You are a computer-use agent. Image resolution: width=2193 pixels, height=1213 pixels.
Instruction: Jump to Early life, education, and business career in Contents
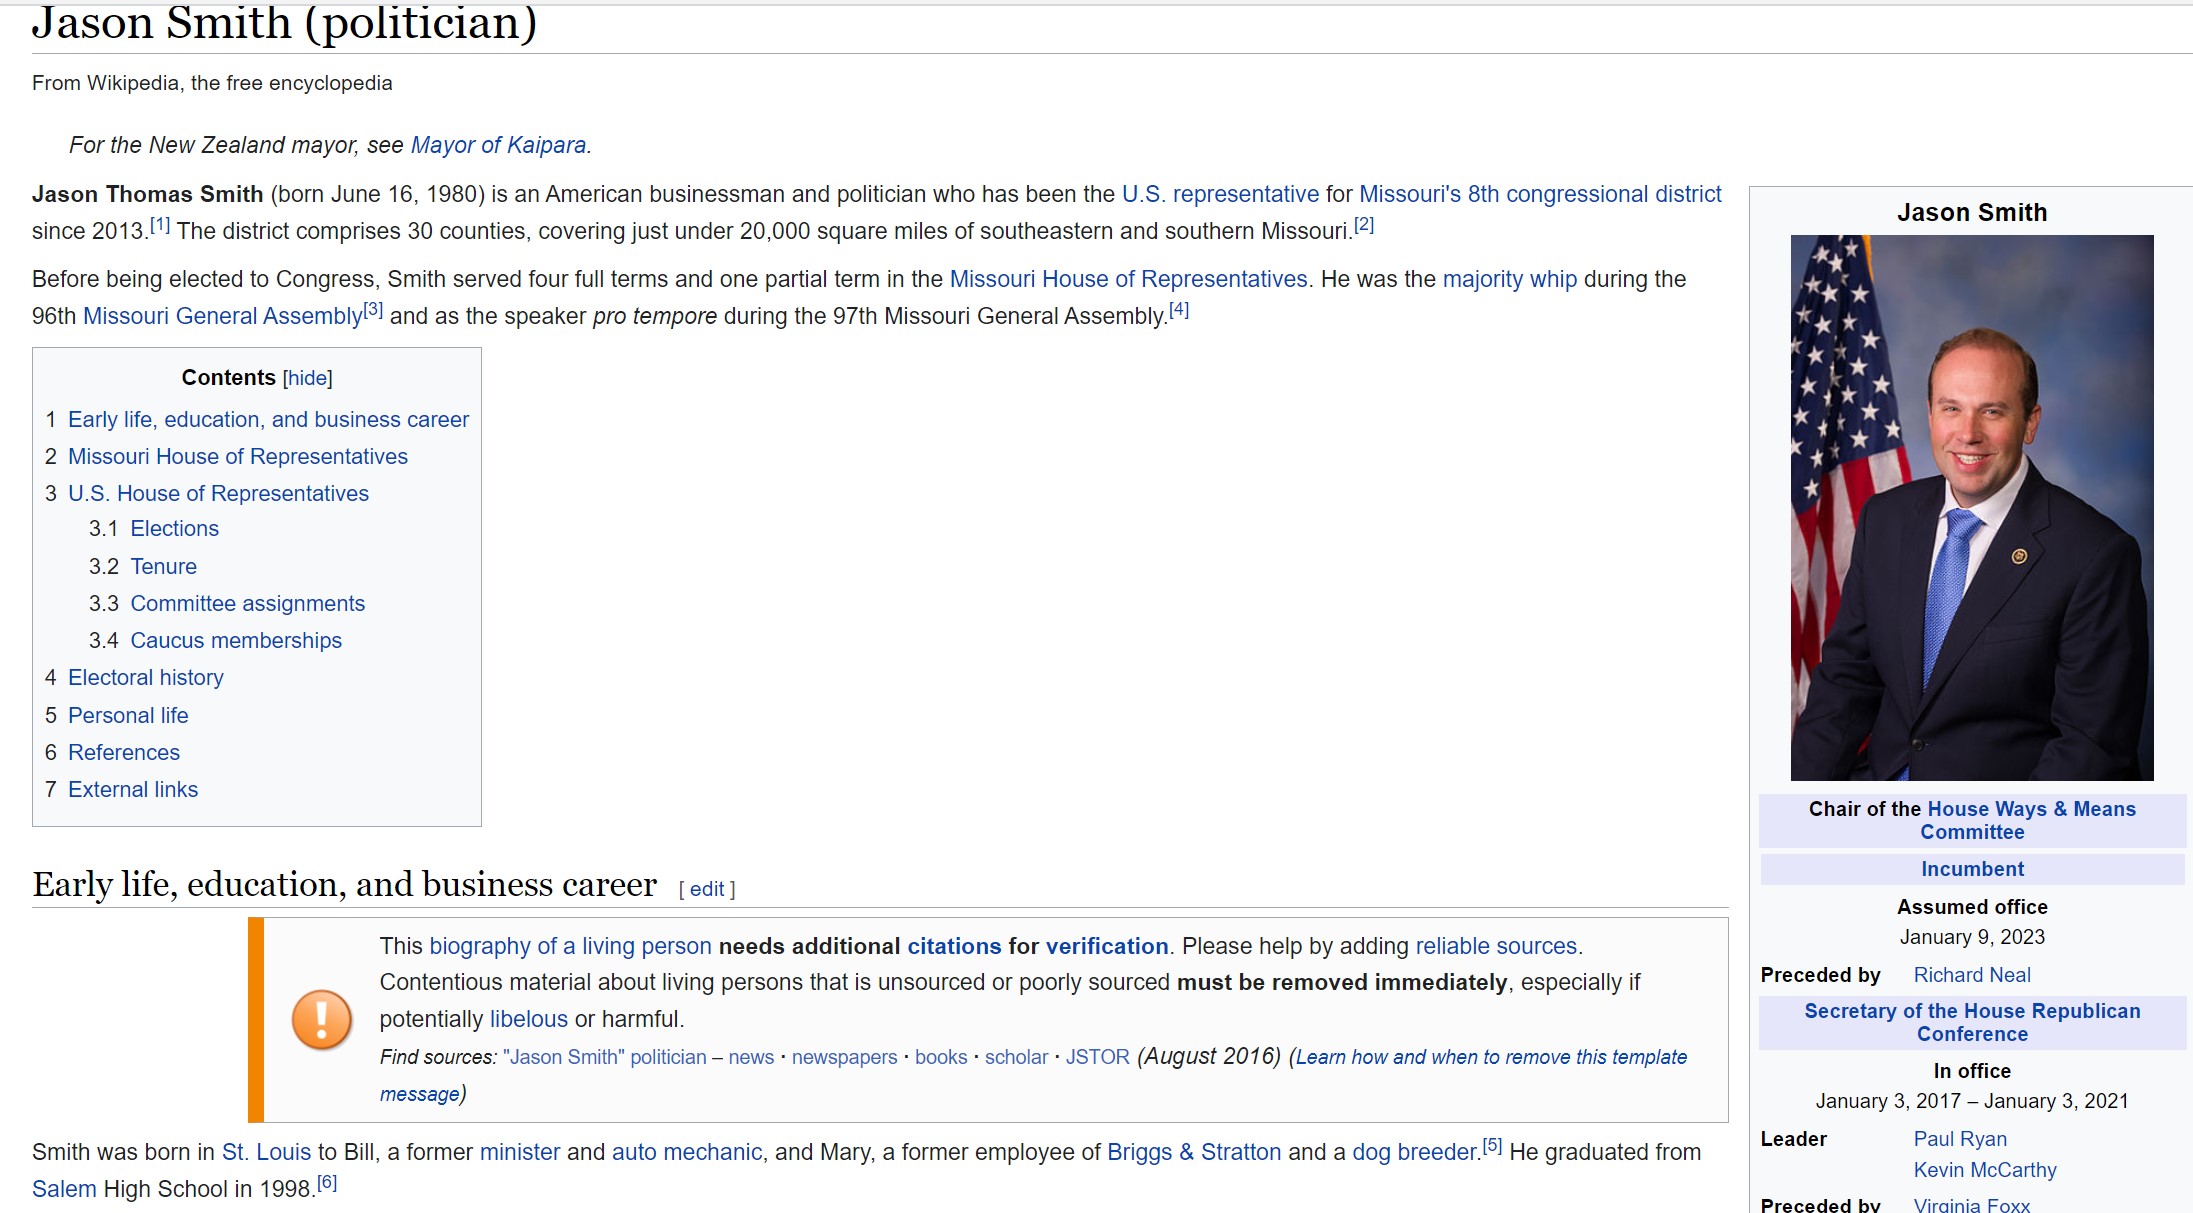click(268, 420)
